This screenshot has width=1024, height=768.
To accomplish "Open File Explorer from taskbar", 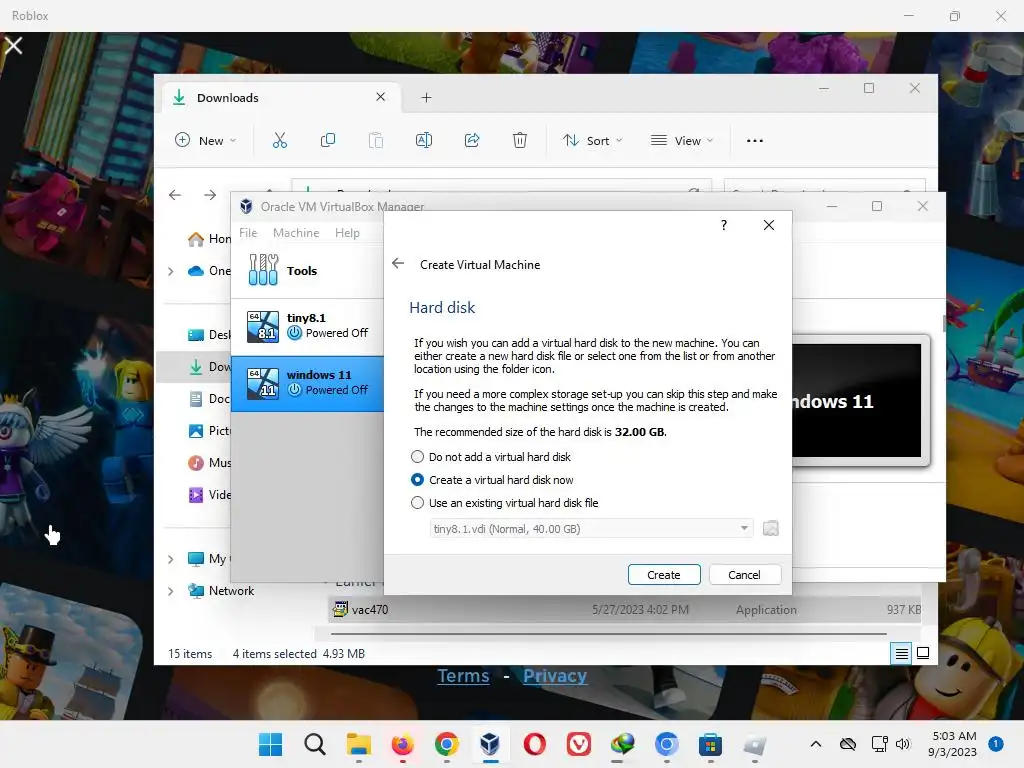I will click(x=359, y=744).
